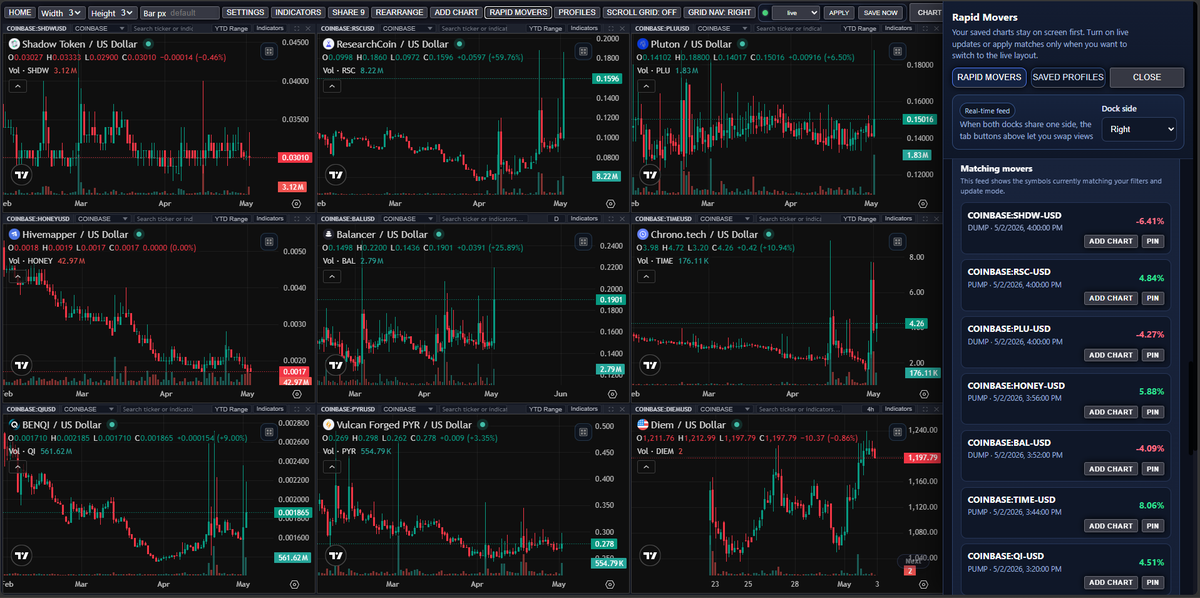Toggle GRID NAV: RIGHT button
The height and width of the screenshot is (598, 1200).
click(x=720, y=13)
